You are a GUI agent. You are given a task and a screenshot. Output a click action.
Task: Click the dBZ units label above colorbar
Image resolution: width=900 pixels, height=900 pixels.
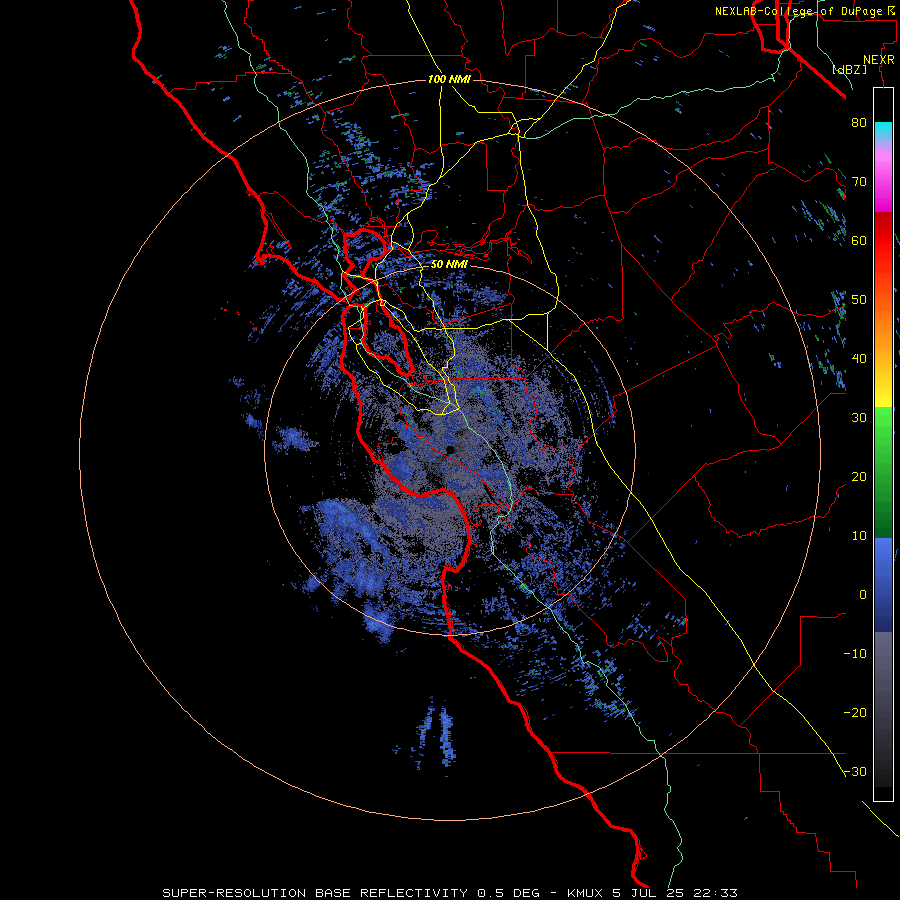point(849,69)
